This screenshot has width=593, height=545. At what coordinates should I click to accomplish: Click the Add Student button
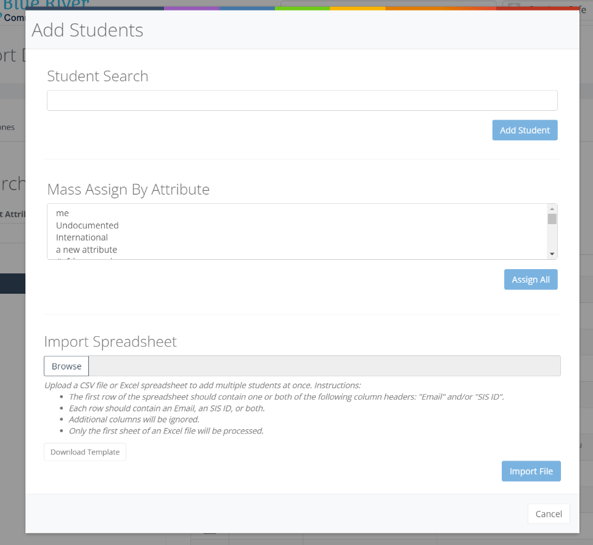[525, 130]
